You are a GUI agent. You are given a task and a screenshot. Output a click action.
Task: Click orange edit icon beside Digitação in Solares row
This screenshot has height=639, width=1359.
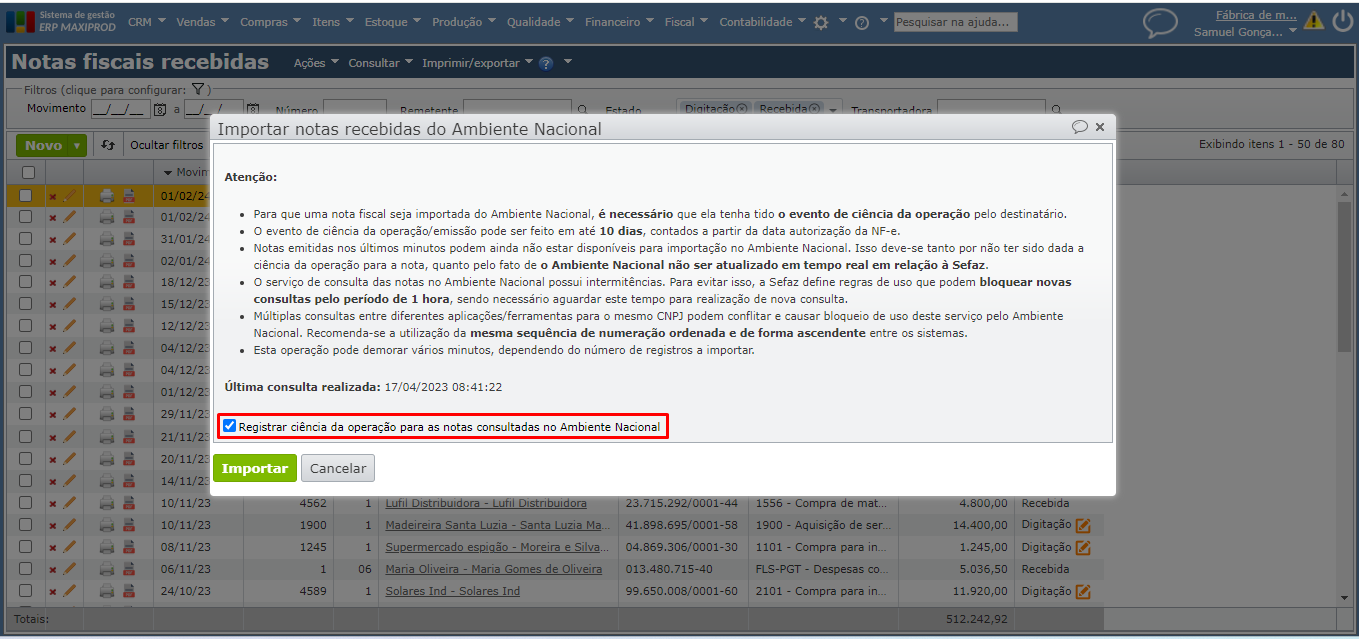(x=1083, y=591)
